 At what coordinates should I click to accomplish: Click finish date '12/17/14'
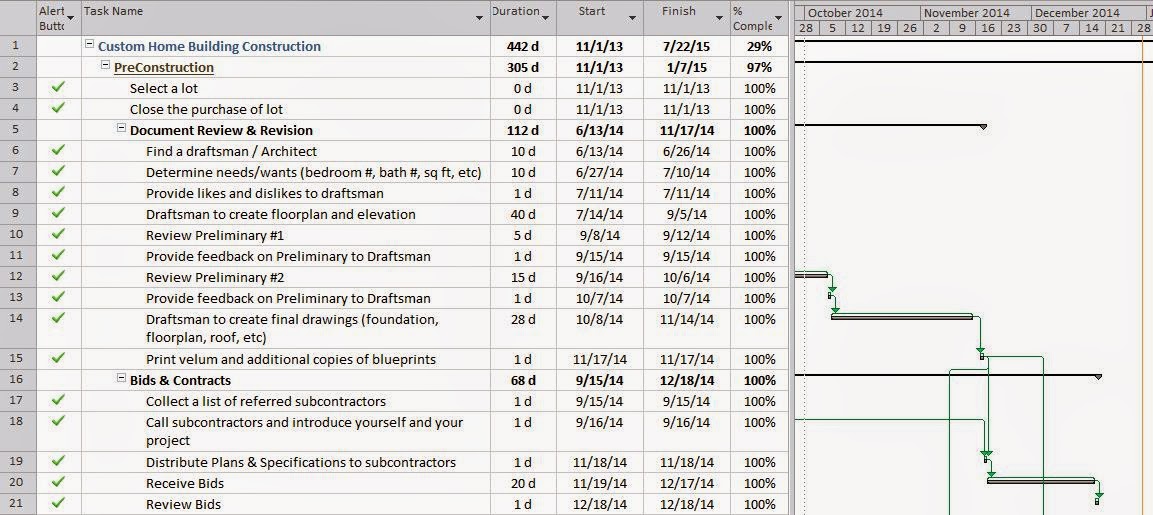686,483
